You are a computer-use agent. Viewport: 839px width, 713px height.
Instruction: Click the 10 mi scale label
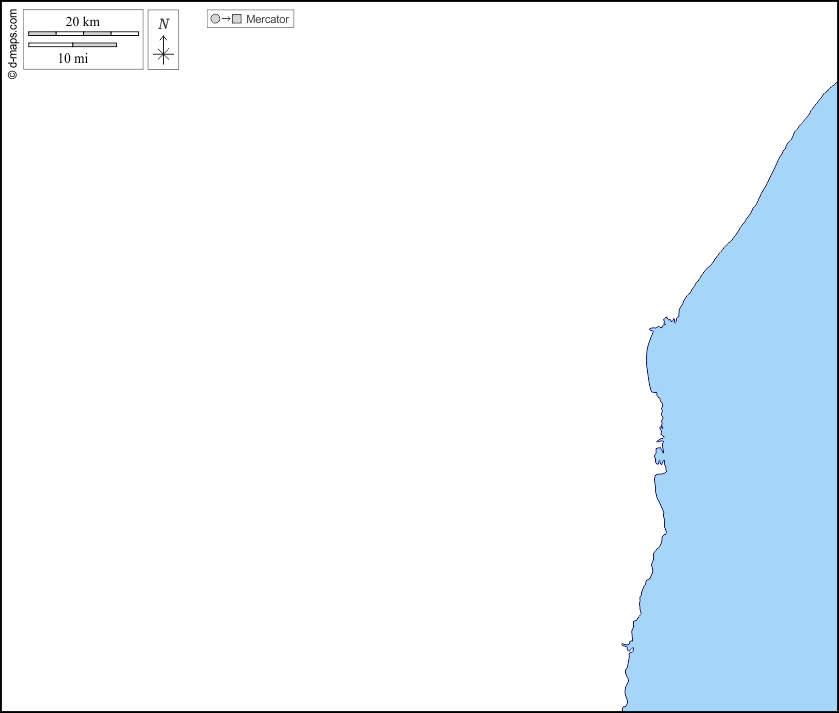[x=72, y=58]
